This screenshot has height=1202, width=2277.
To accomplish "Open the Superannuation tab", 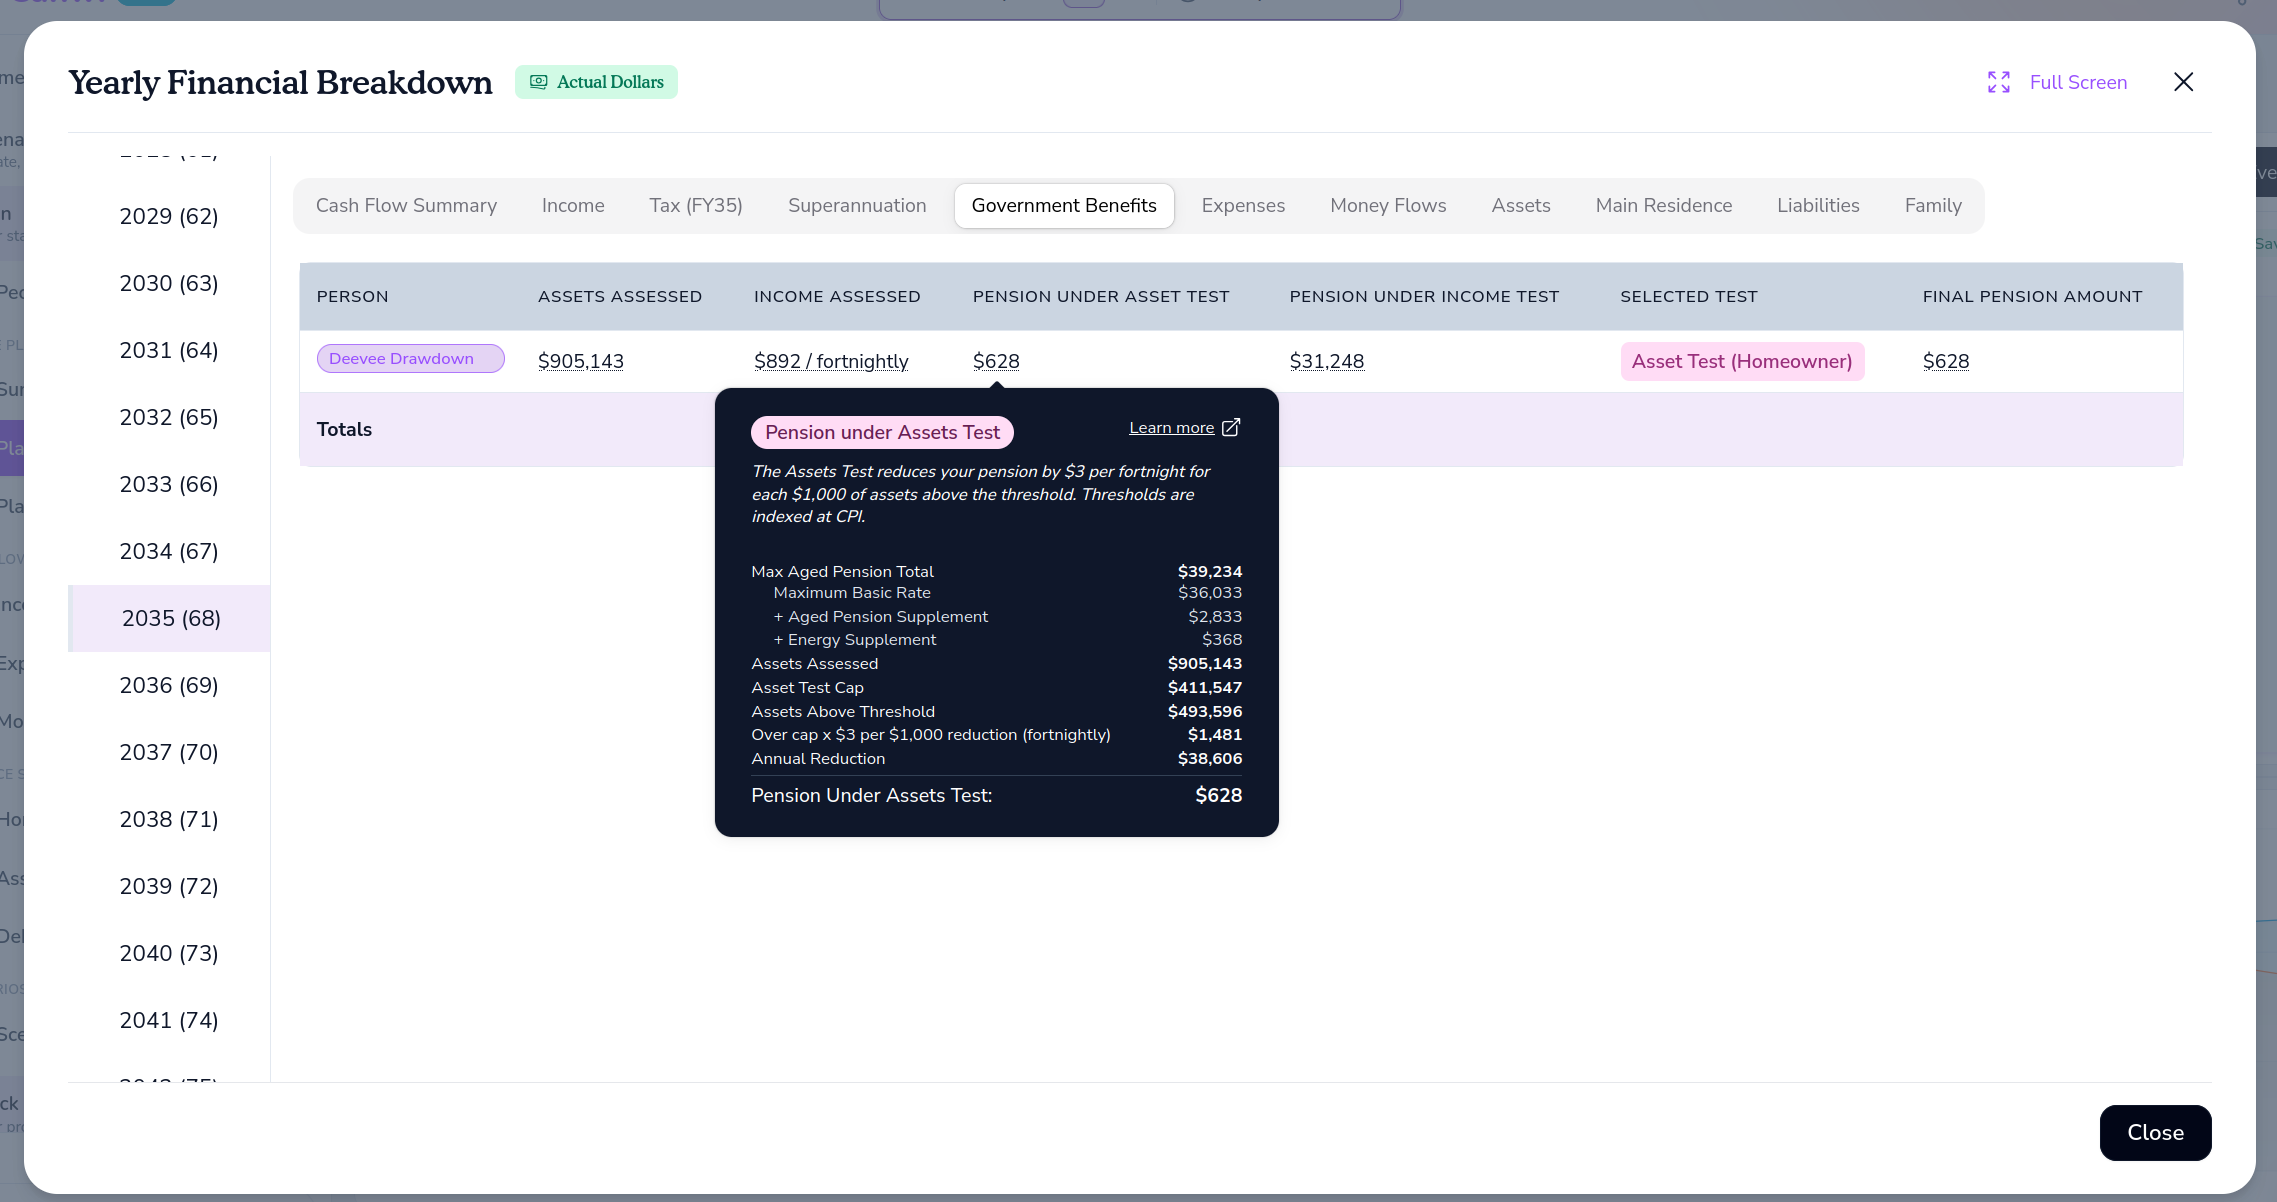I will click(857, 206).
